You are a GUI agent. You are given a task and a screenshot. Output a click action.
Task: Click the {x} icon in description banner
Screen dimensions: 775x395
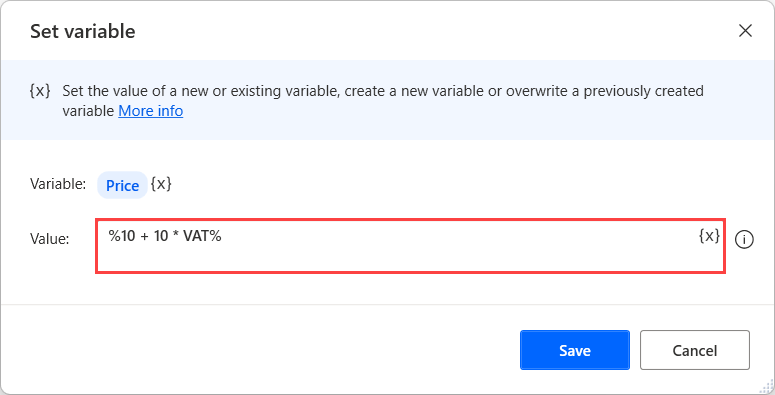pos(40,91)
